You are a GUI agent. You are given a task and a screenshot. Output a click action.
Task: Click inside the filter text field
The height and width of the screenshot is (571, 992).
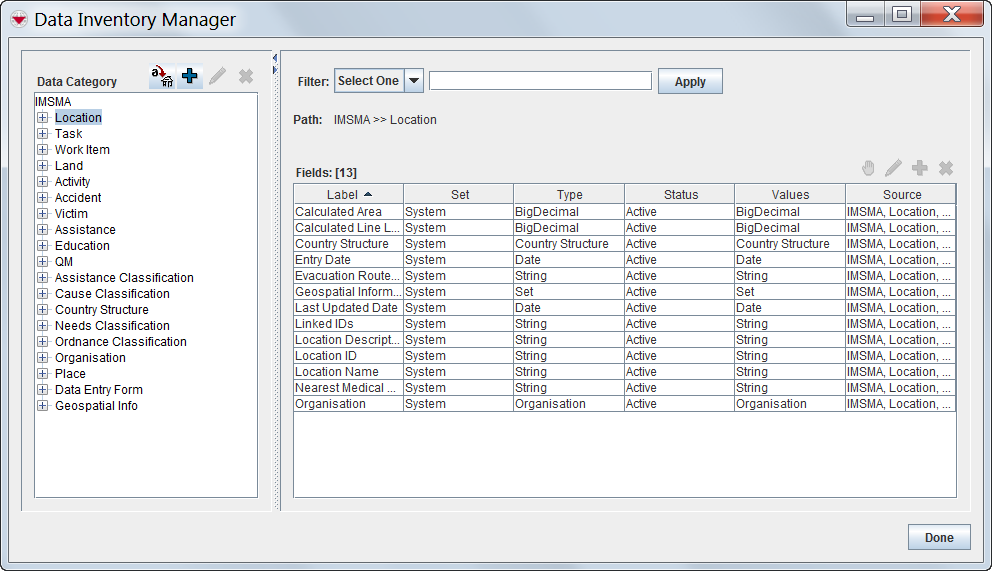click(540, 81)
